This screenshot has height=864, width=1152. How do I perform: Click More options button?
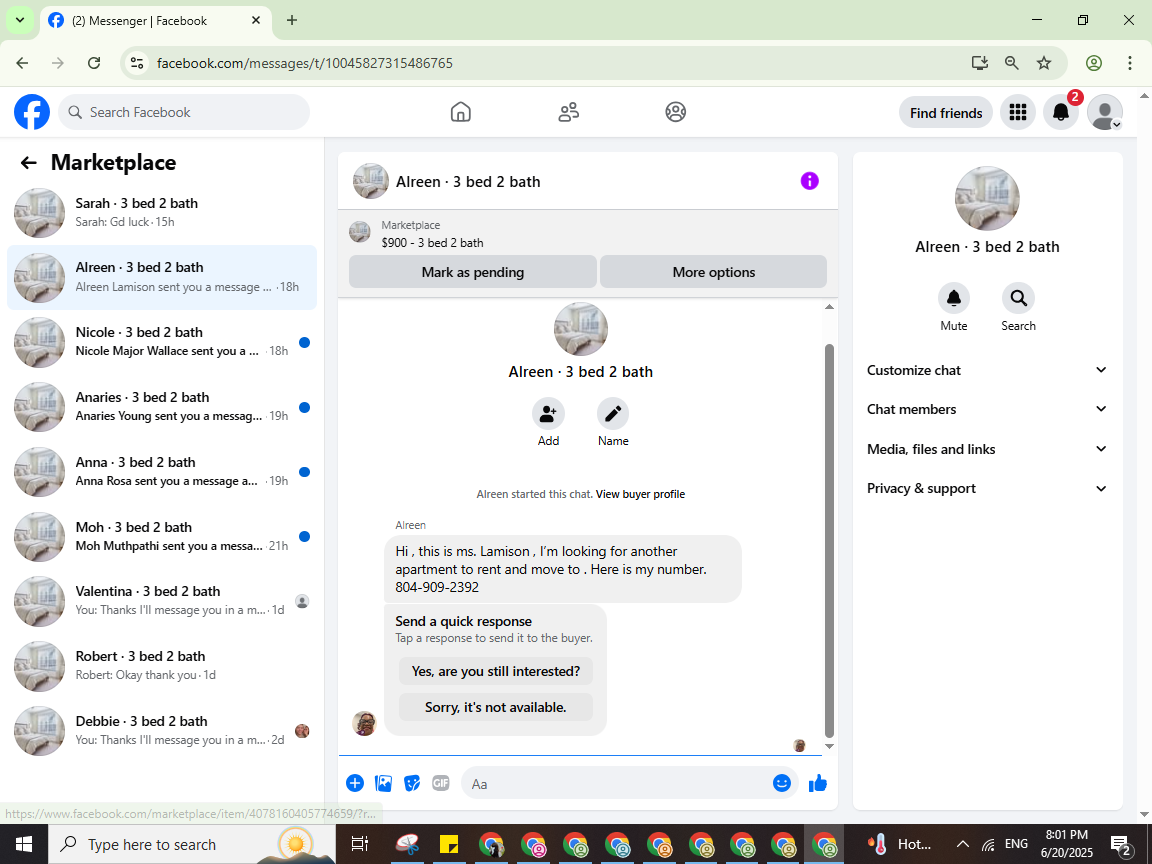713,272
